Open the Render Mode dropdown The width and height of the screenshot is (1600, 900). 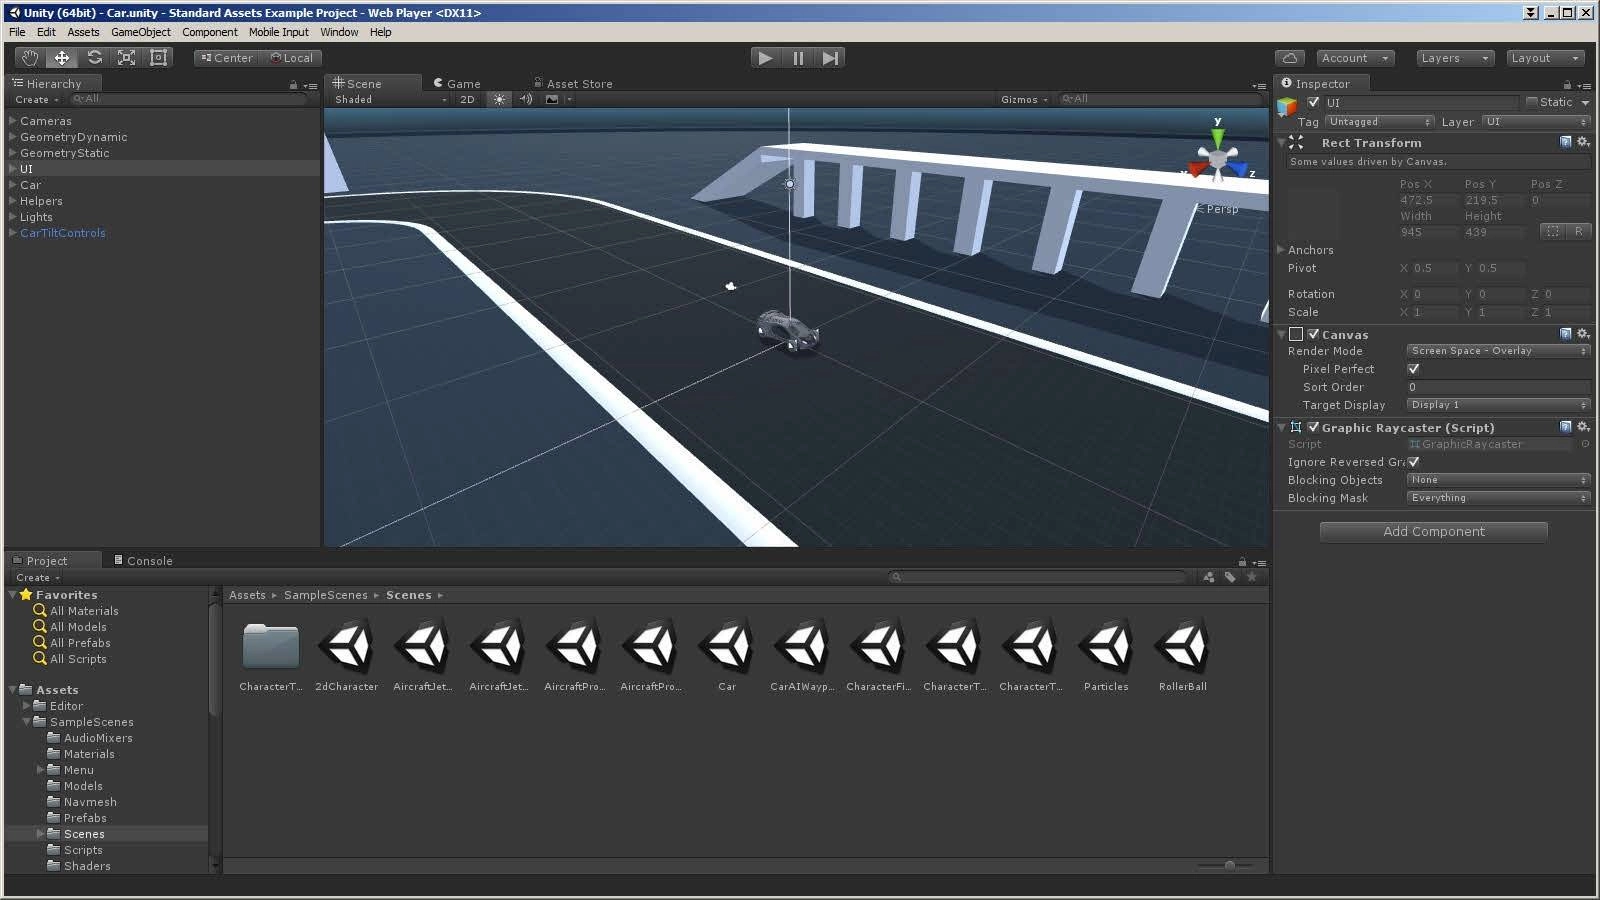(x=1497, y=351)
